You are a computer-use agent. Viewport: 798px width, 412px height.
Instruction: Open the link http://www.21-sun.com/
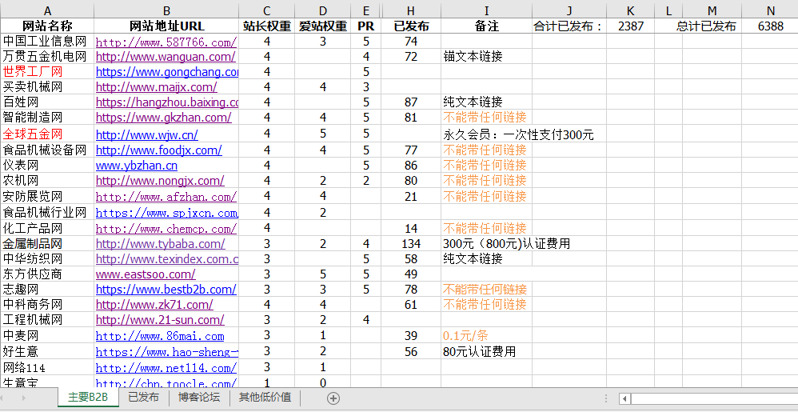160,320
